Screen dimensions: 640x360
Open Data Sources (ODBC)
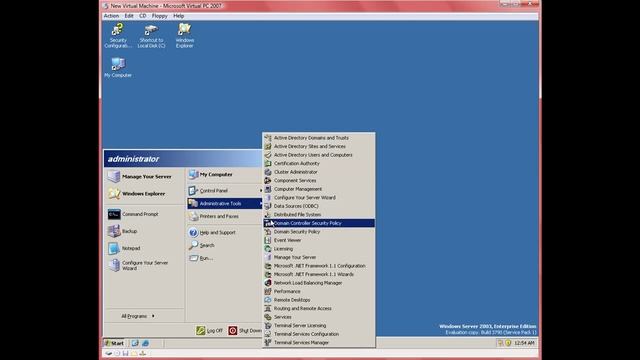pyautogui.click(x=319, y=206)
